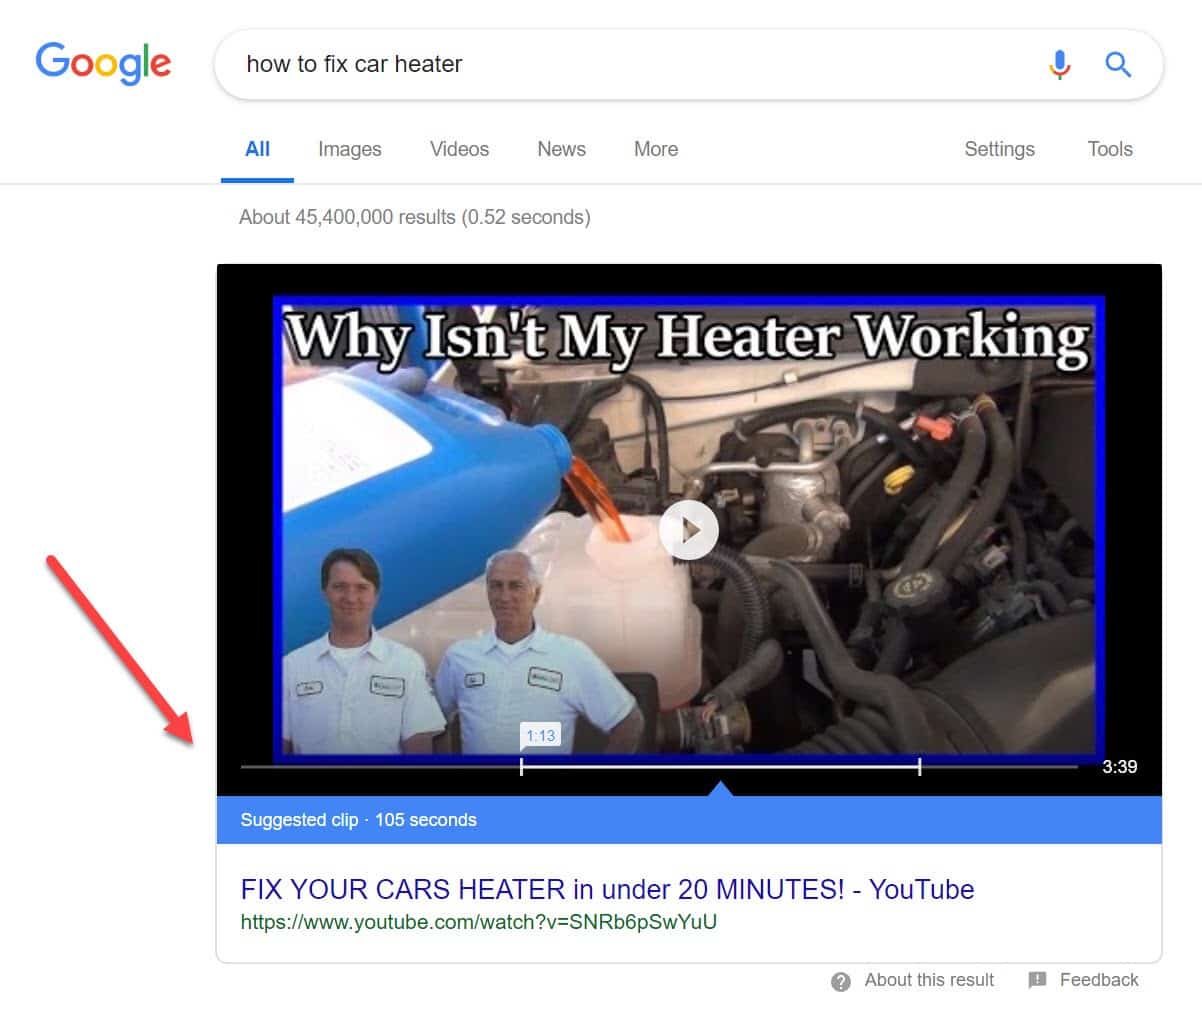This screenshot has height=1021, width=1202.
Task: Click the Google logo
Action: point(103,63)
